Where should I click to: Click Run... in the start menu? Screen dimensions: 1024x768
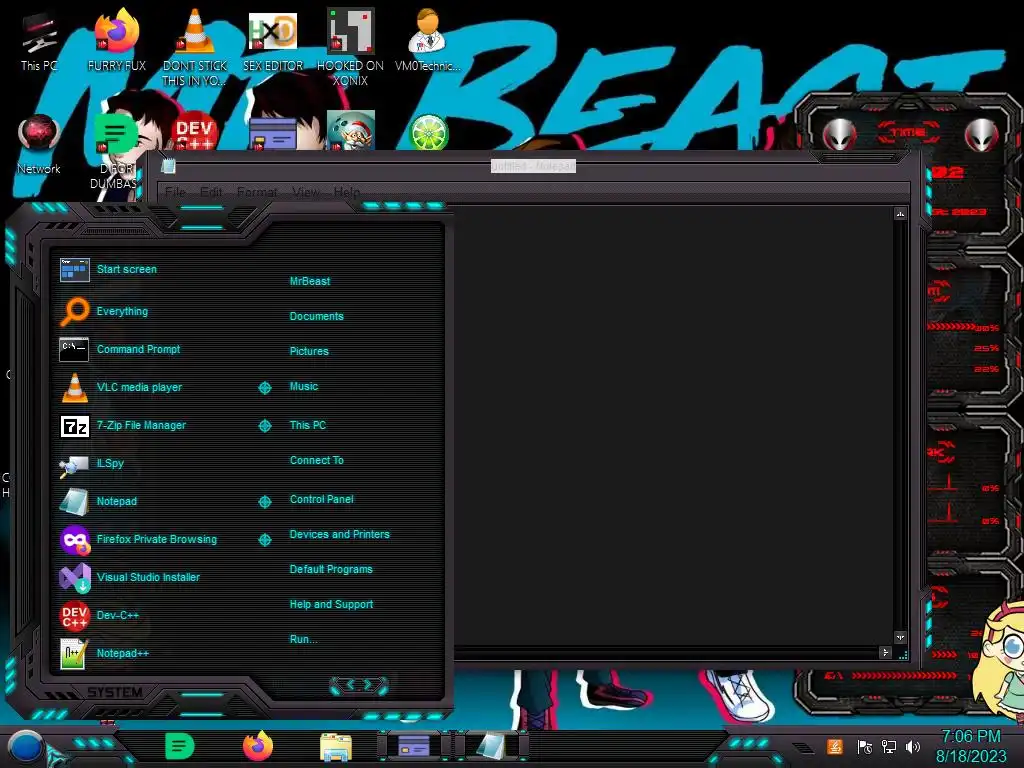click(x=304, y=639)
